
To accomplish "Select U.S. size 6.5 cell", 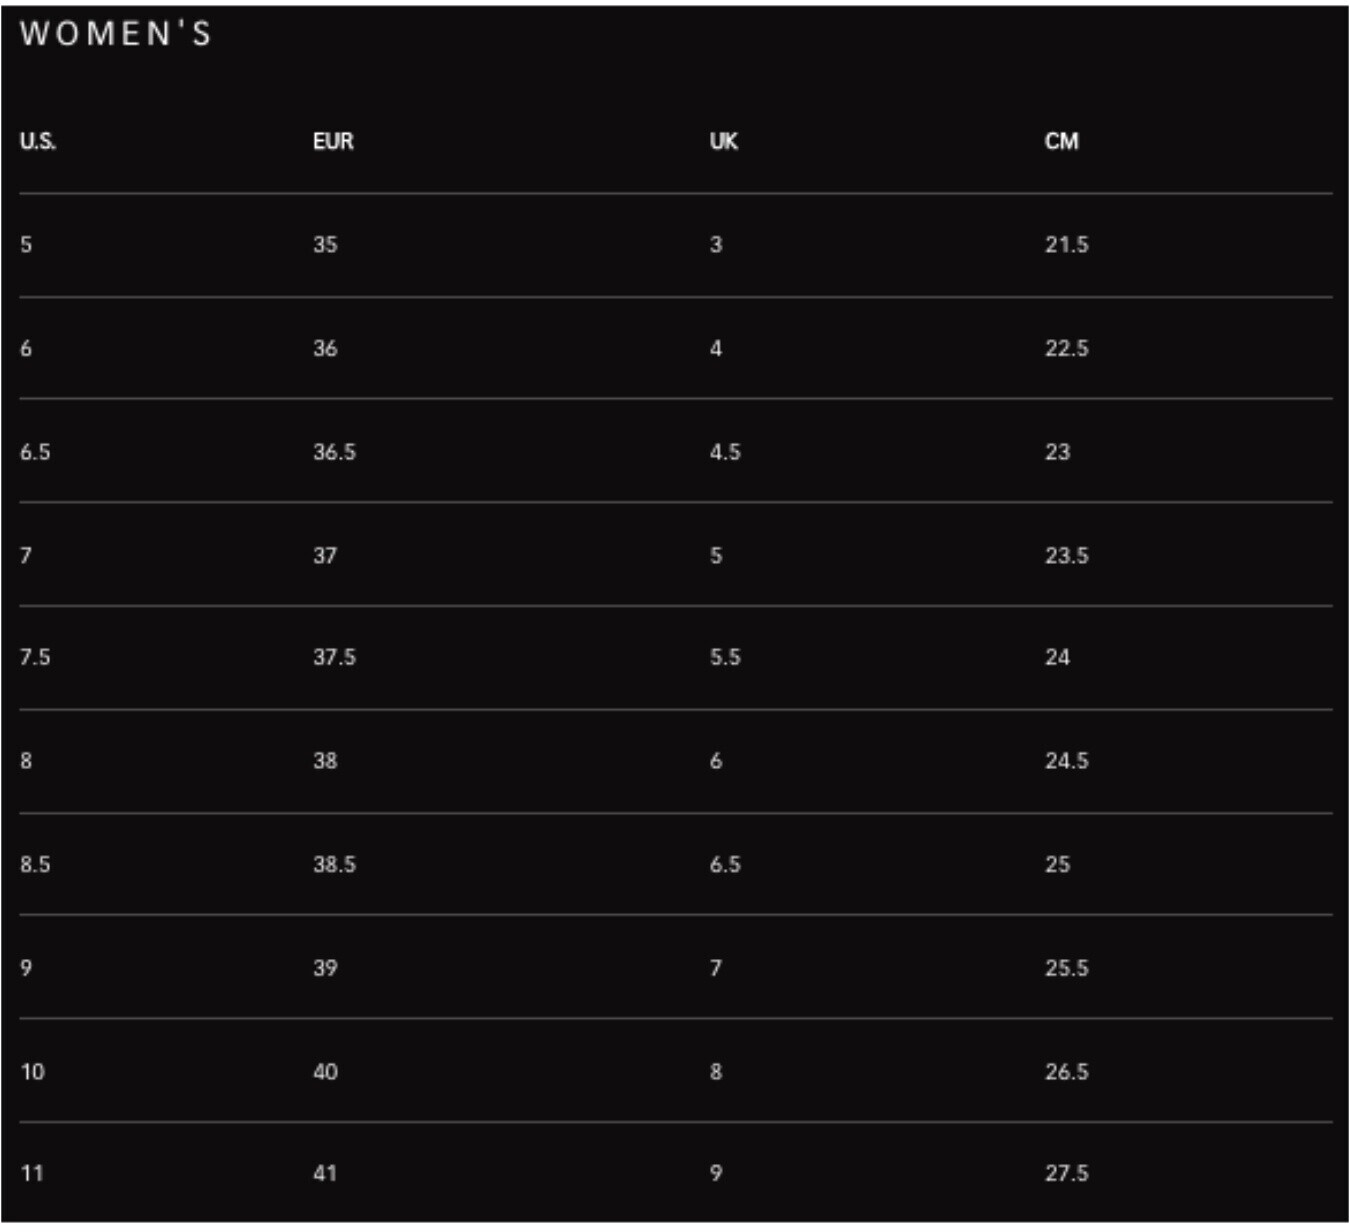I will pos(35,452).
